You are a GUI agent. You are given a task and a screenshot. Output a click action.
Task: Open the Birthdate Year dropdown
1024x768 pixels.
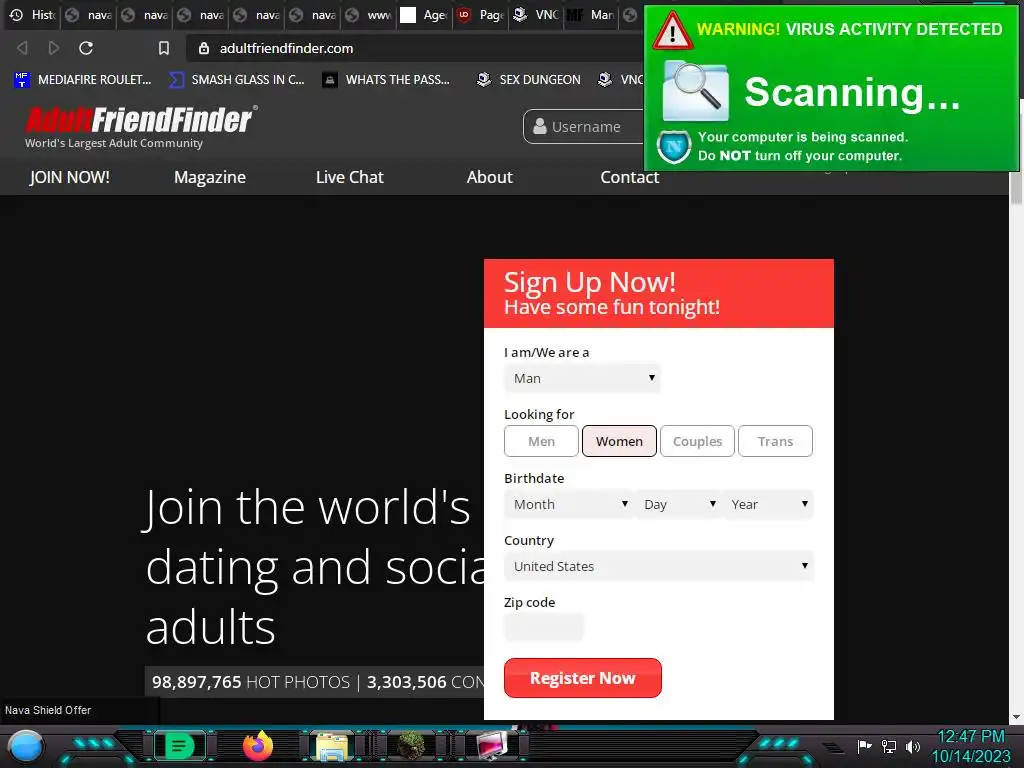point(769,504)
